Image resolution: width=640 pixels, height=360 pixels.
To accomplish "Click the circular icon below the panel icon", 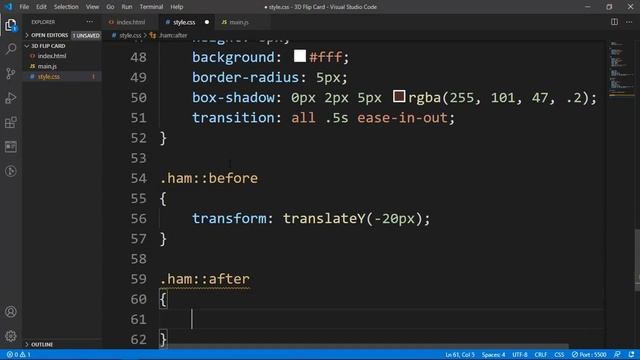I will (11, 171).
